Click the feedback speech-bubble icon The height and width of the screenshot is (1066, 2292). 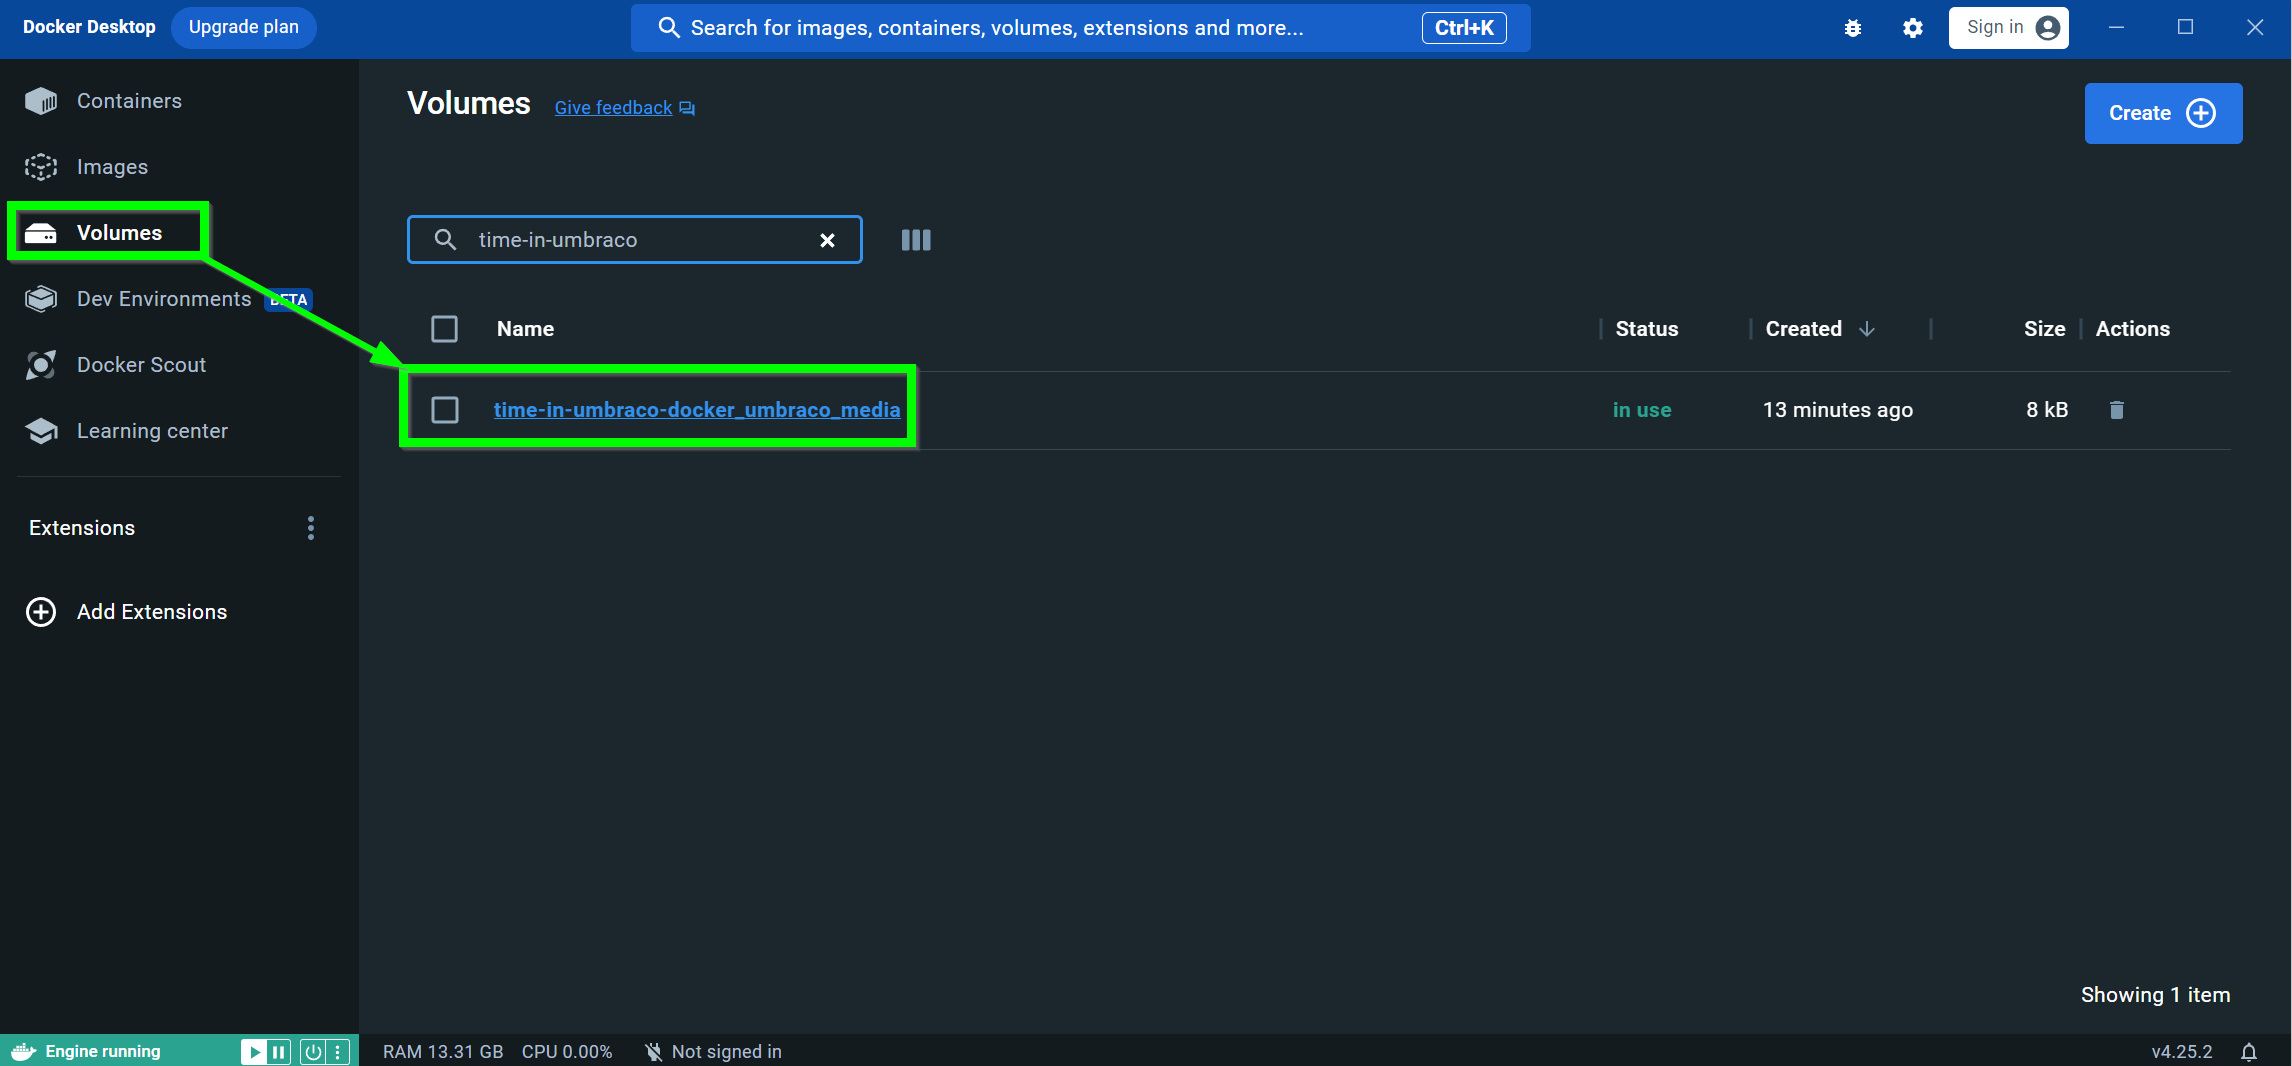click(x=687, y=108)
